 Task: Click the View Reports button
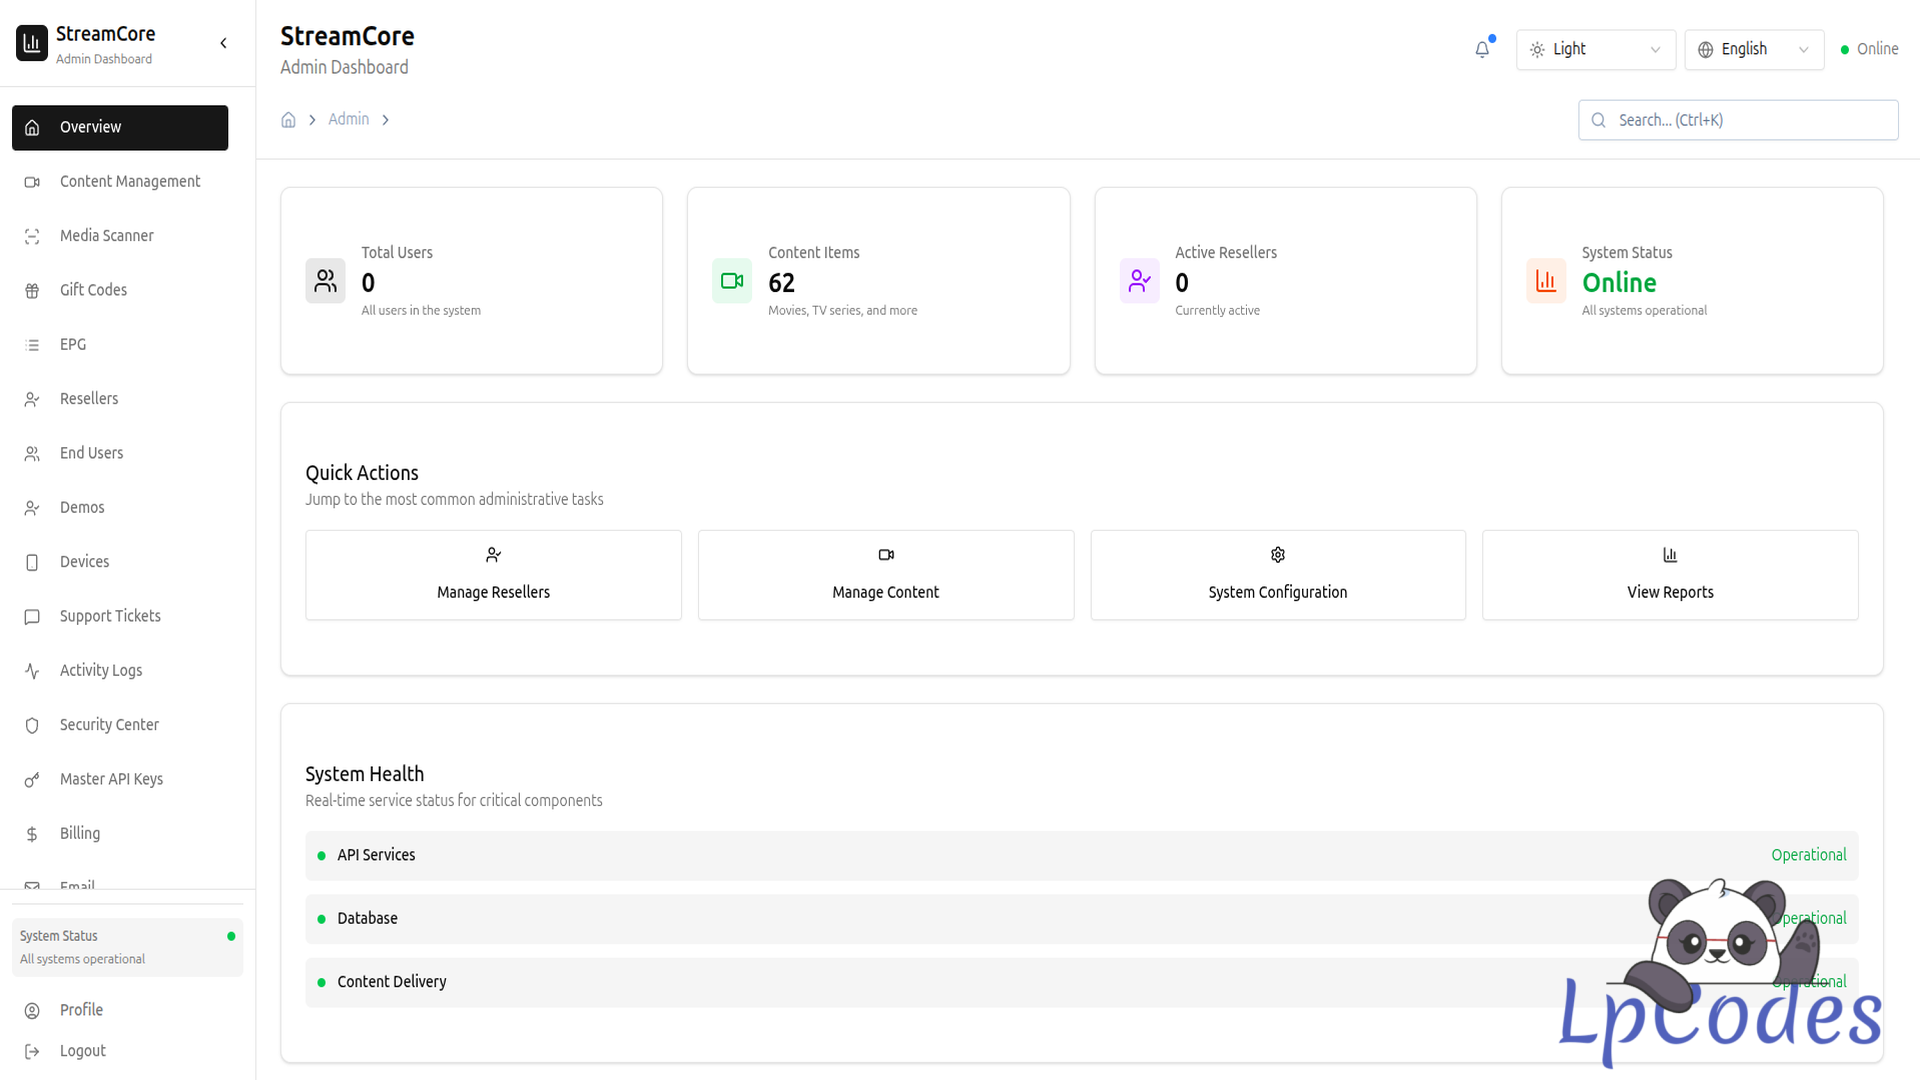(1669, 575)
